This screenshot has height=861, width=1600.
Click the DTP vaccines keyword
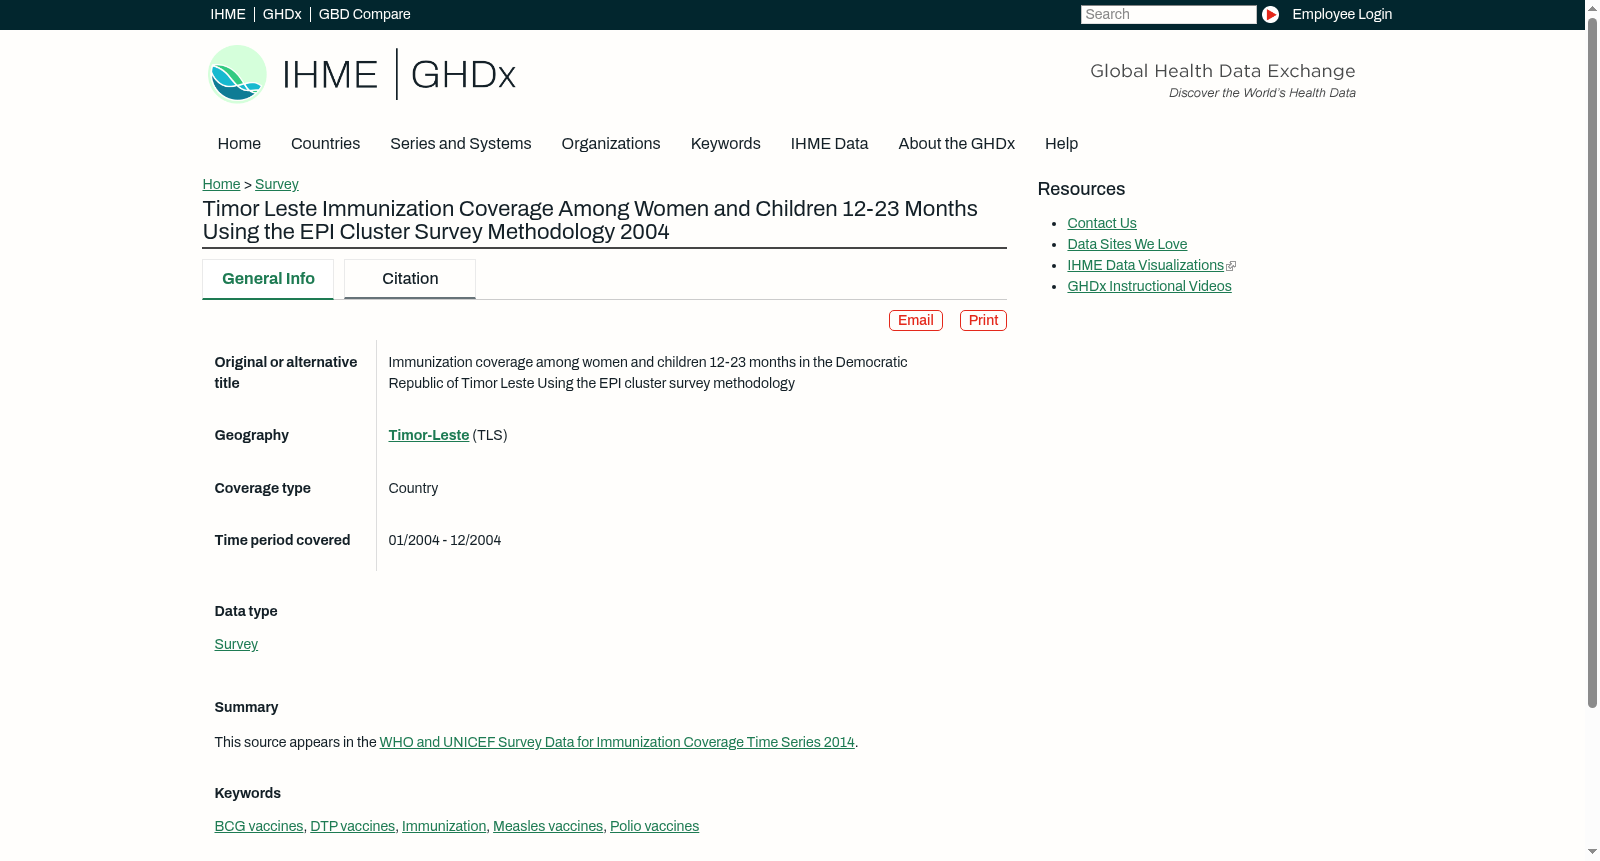(x=352, y=826)
